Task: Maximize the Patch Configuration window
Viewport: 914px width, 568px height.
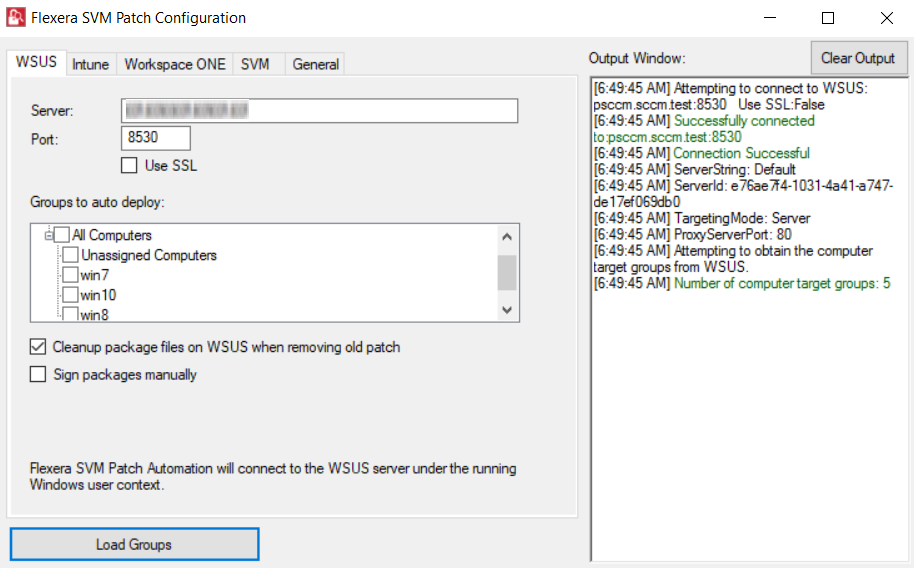Action: click(828, 18)
